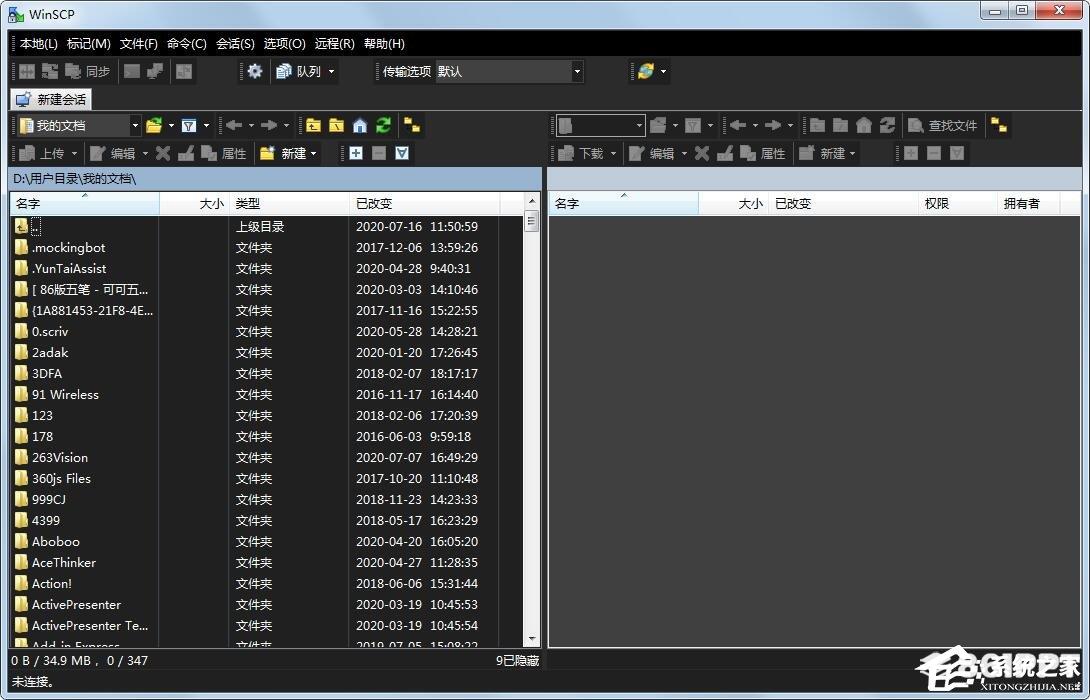This screenshot has width=1090, height=700.
Task: Click the local path D:\用户目录\我的文档\
Action: 74,179
